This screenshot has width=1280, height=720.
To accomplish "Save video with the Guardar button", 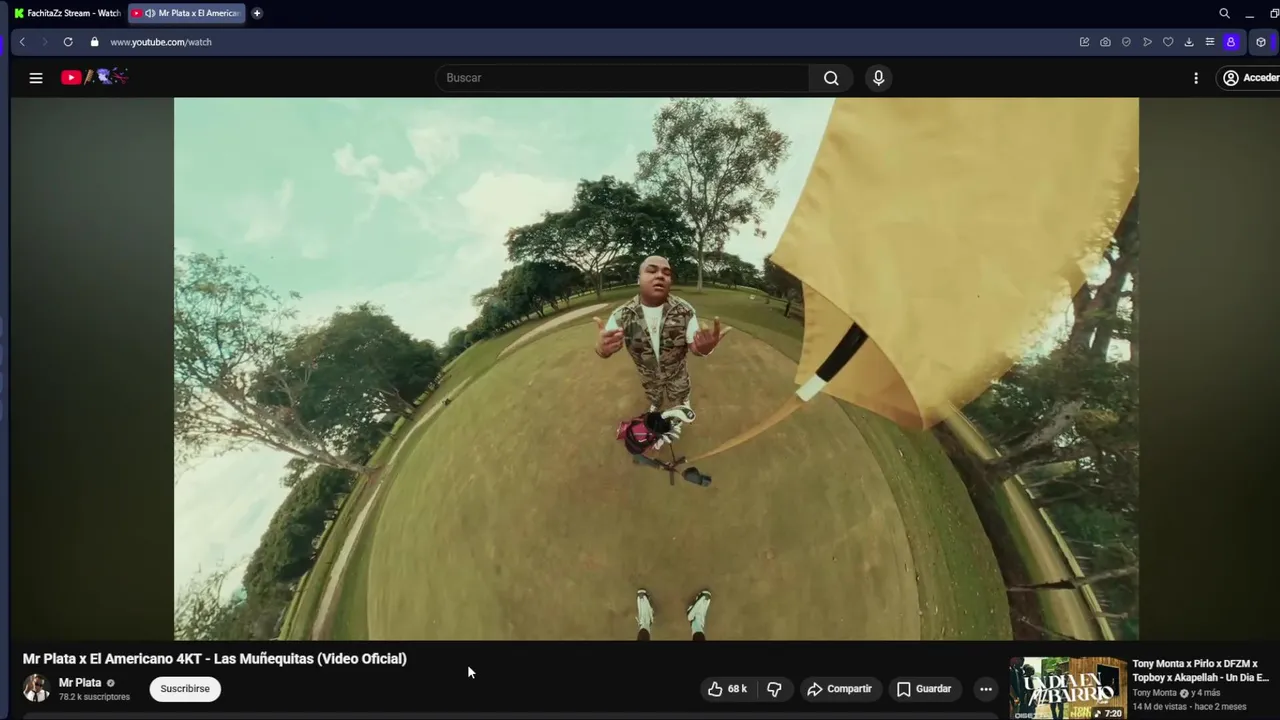I will click(924, 689).
